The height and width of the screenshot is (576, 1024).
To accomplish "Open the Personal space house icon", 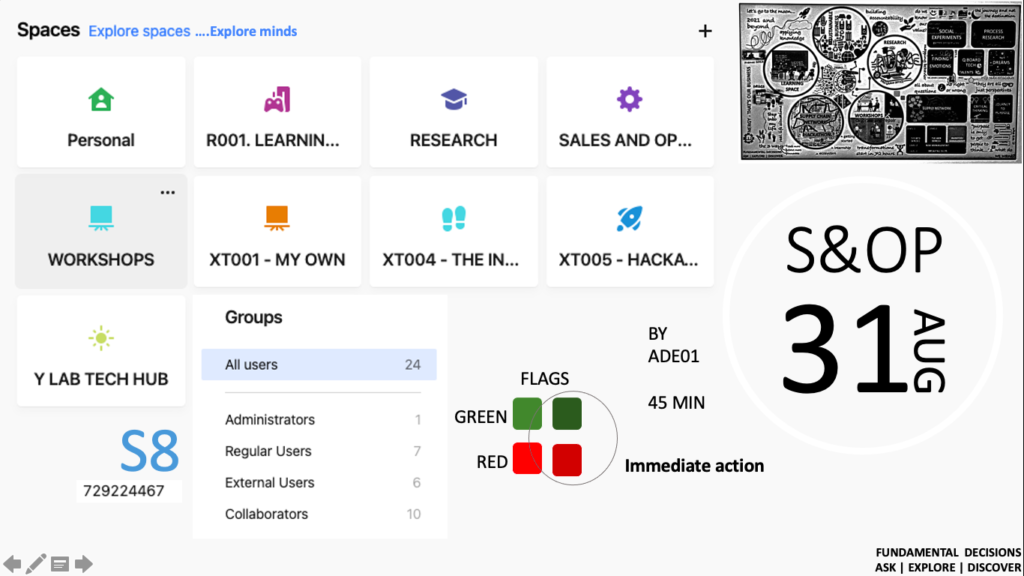I will [101, 100].
